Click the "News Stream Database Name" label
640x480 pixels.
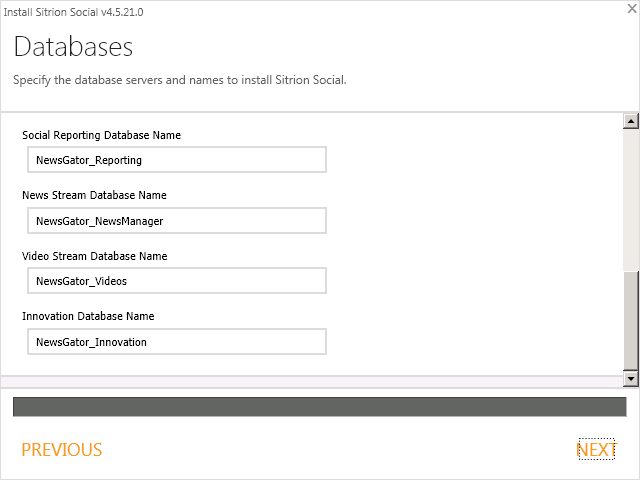(94, 195)
